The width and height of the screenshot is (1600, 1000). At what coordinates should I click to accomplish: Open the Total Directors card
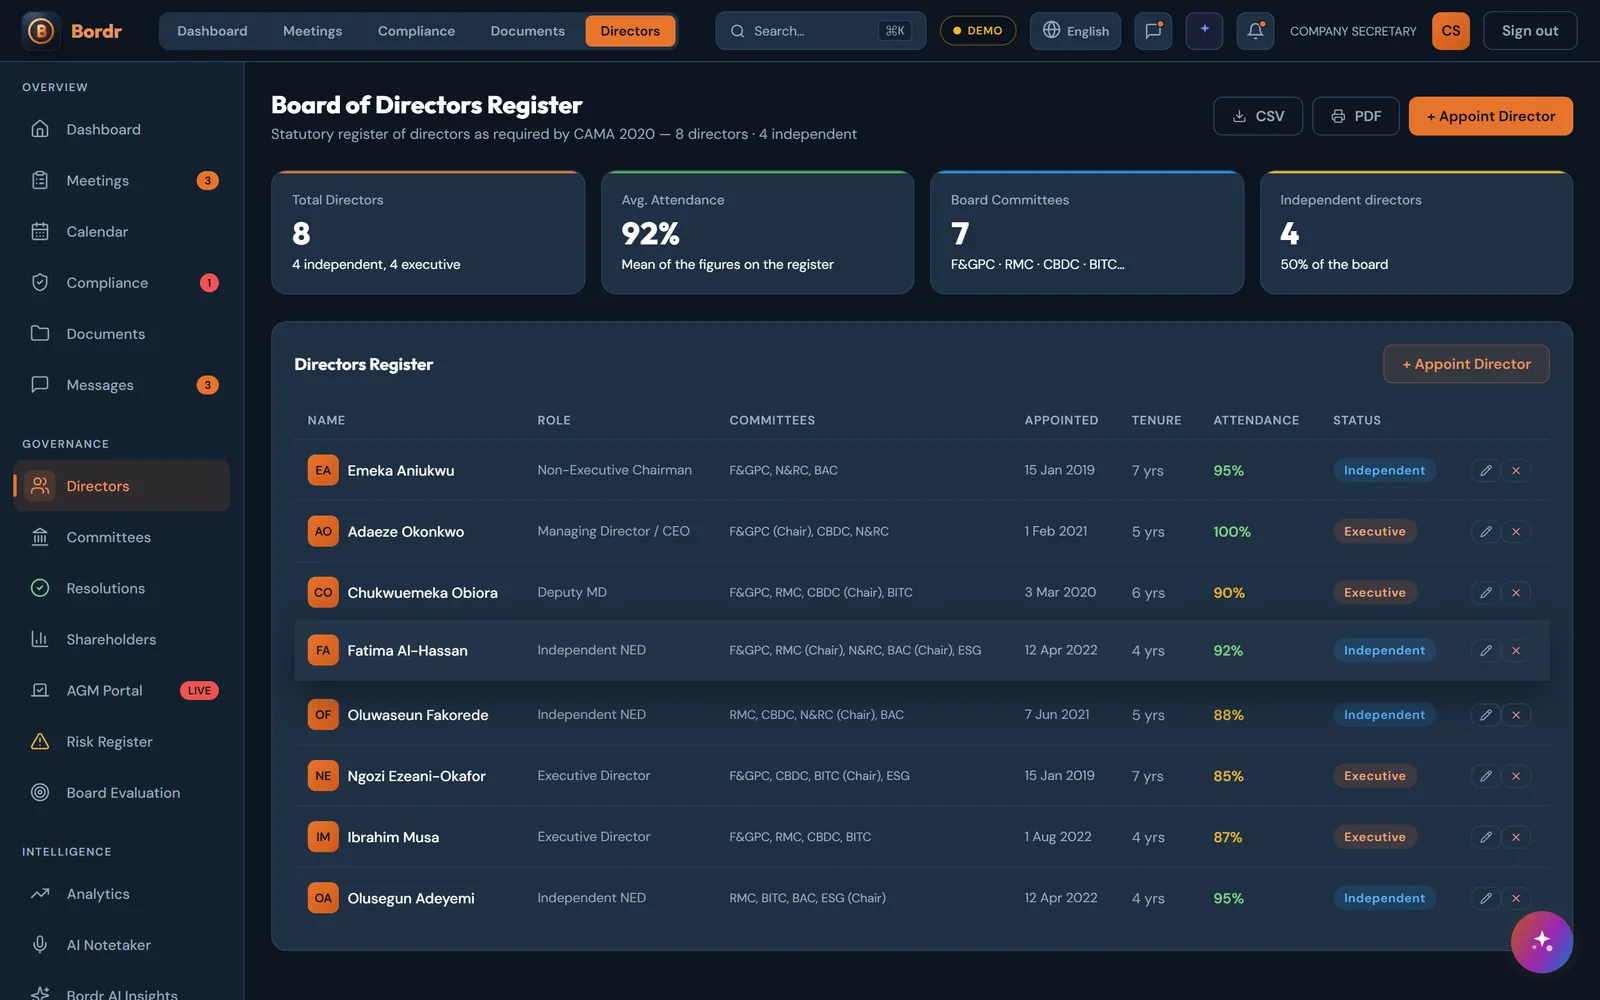428,232
